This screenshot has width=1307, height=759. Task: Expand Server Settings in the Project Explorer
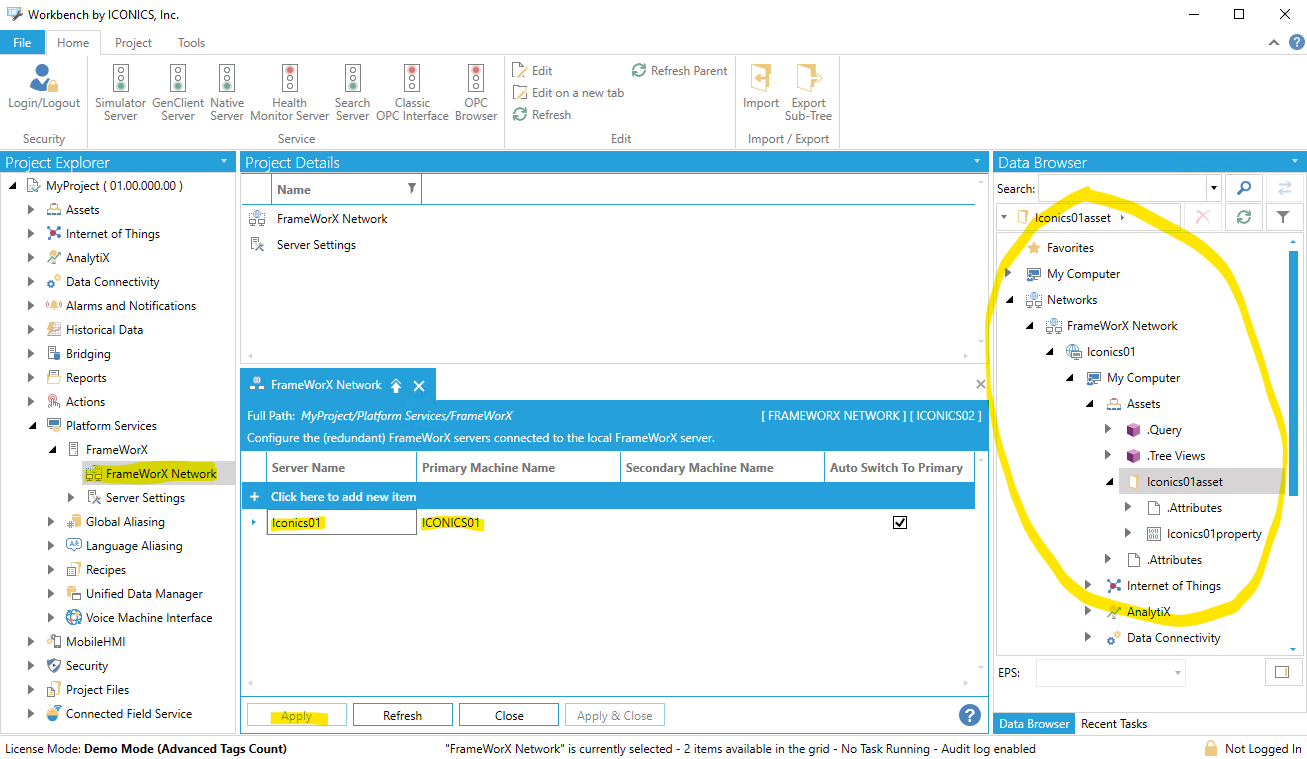coord(71,498)
